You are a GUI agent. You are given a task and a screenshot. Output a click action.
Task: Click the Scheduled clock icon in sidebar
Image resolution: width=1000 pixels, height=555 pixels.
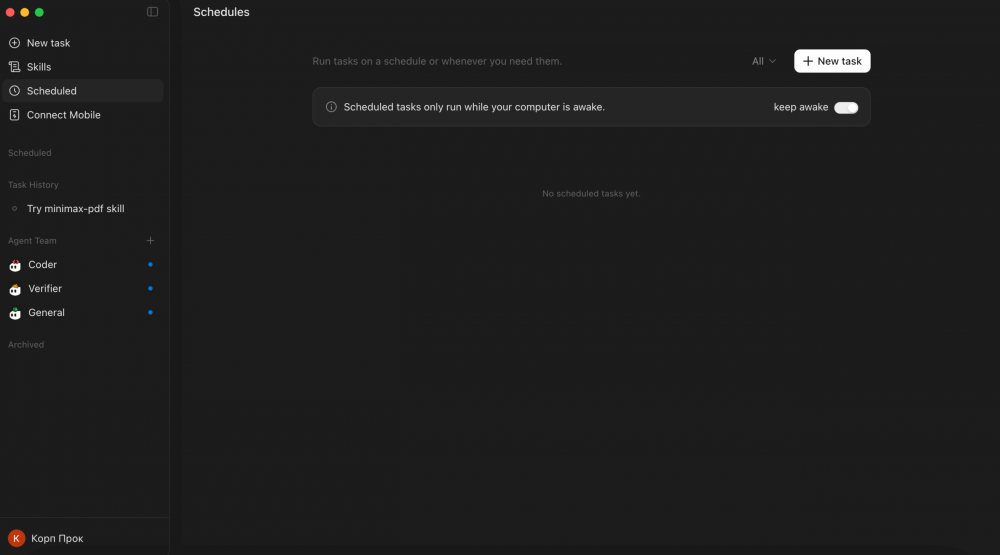14,91
